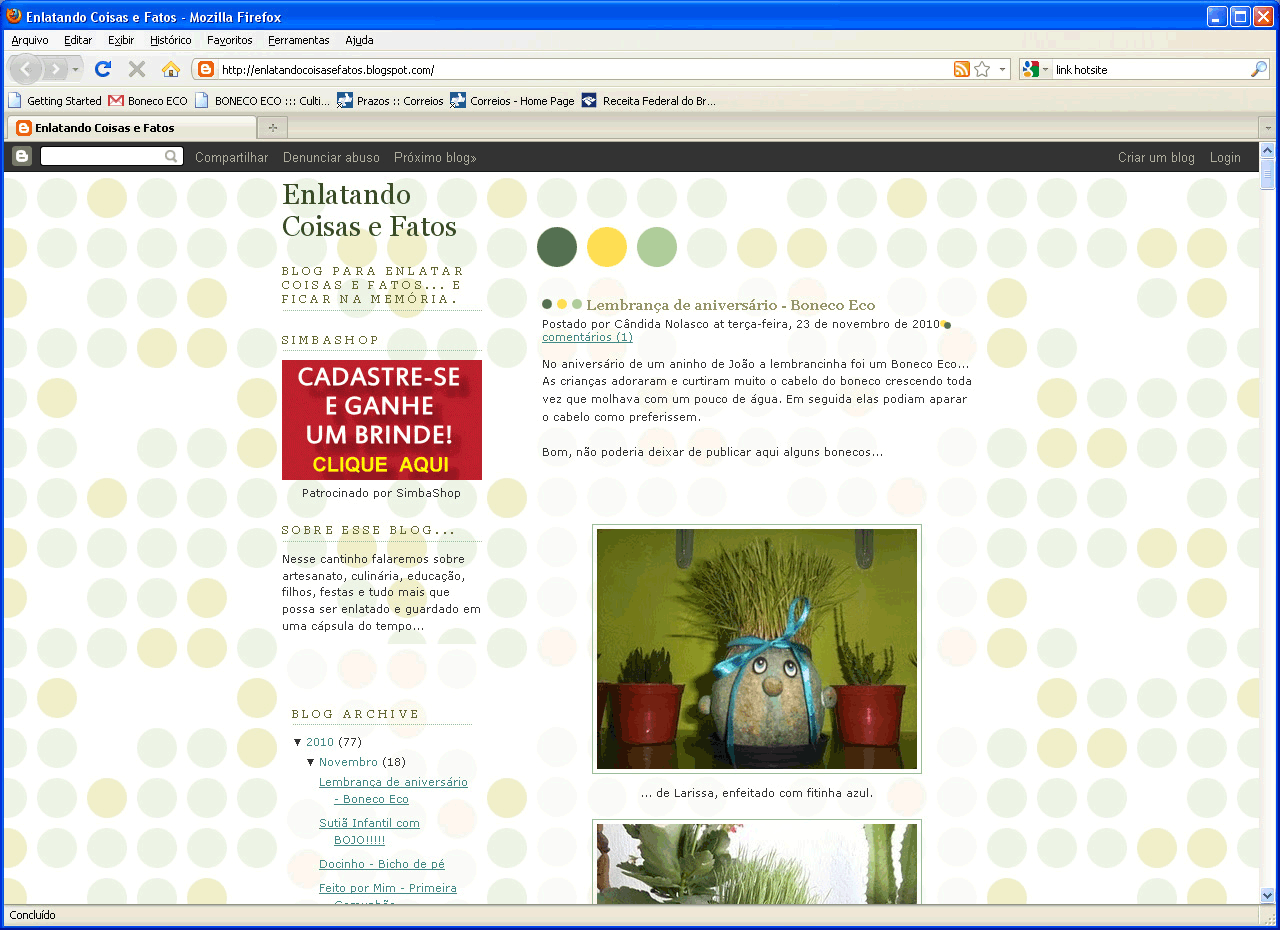
Task: Open the Boneco ECO Gmail bookmark
Action: click(x=148, y=101)
